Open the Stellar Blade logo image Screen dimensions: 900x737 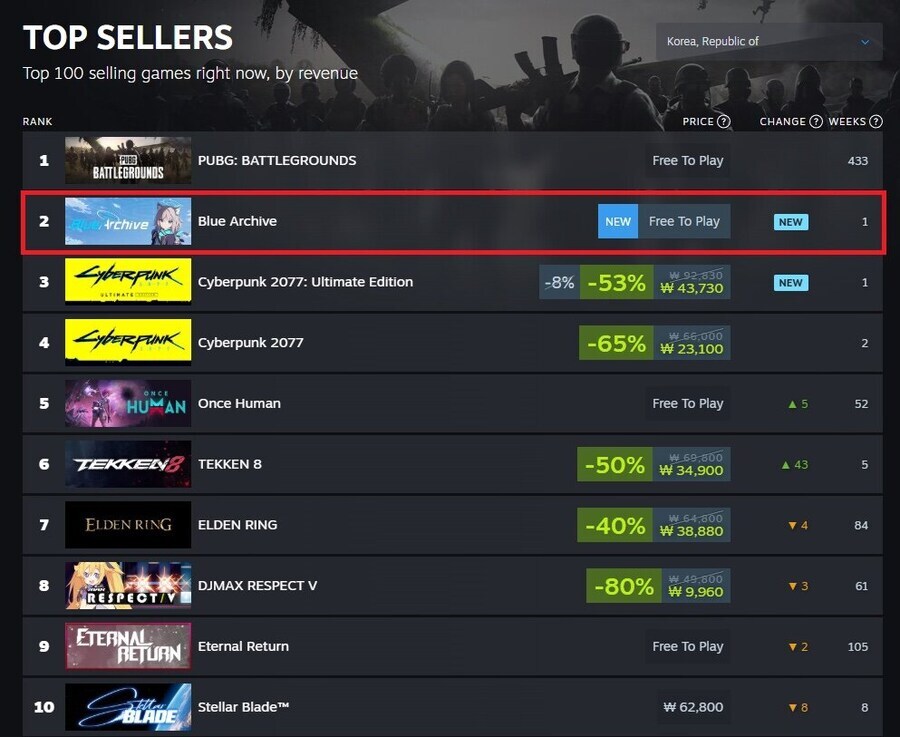[x=128, y=707]
